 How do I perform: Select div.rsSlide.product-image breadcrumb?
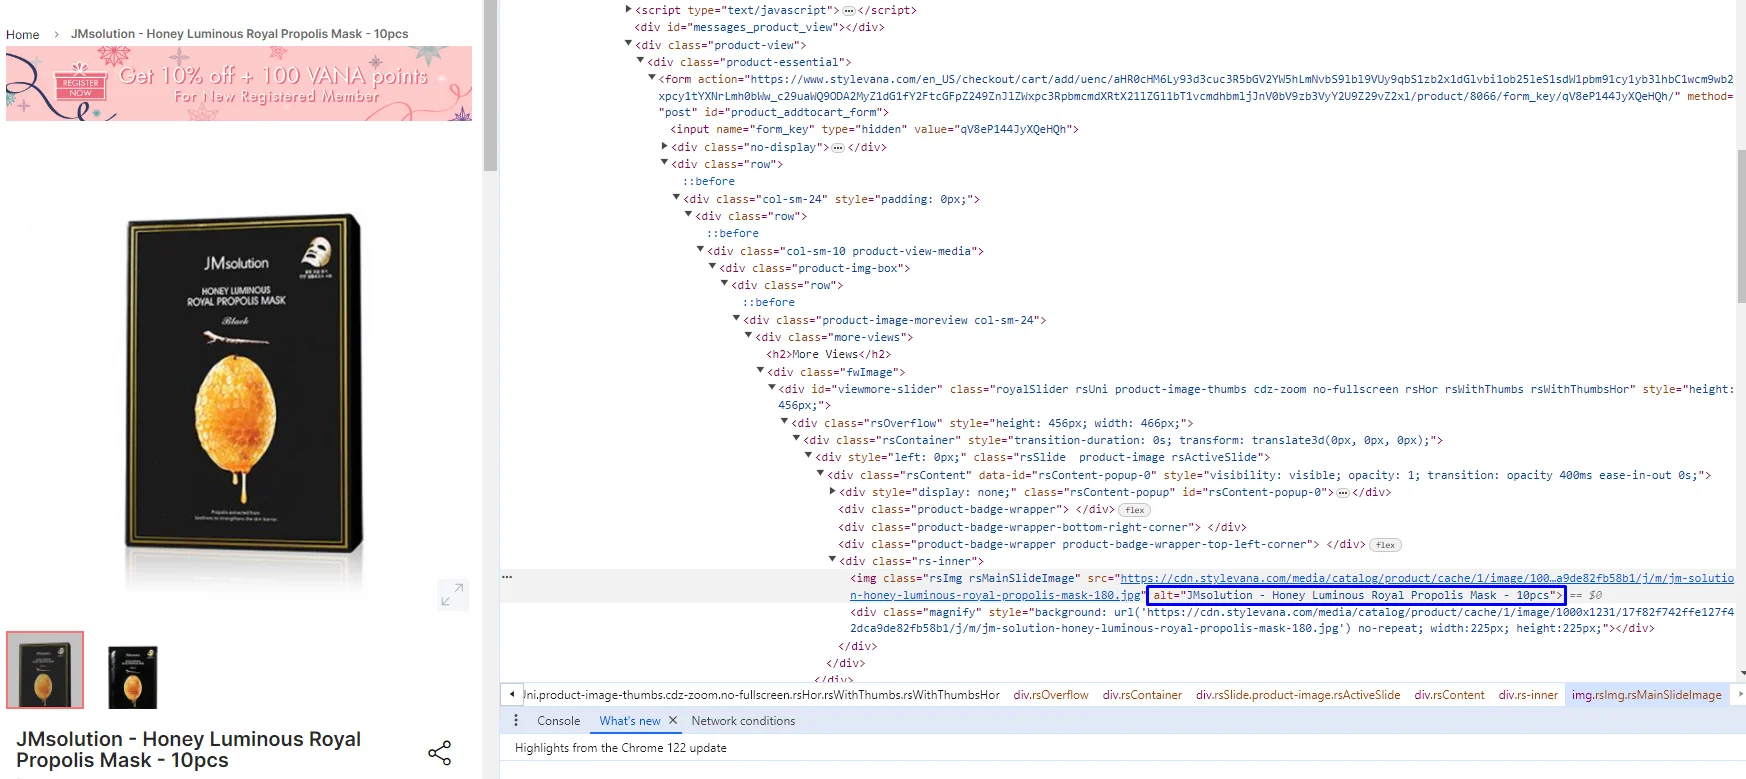pyautogui.click(x=1298, y=695)
